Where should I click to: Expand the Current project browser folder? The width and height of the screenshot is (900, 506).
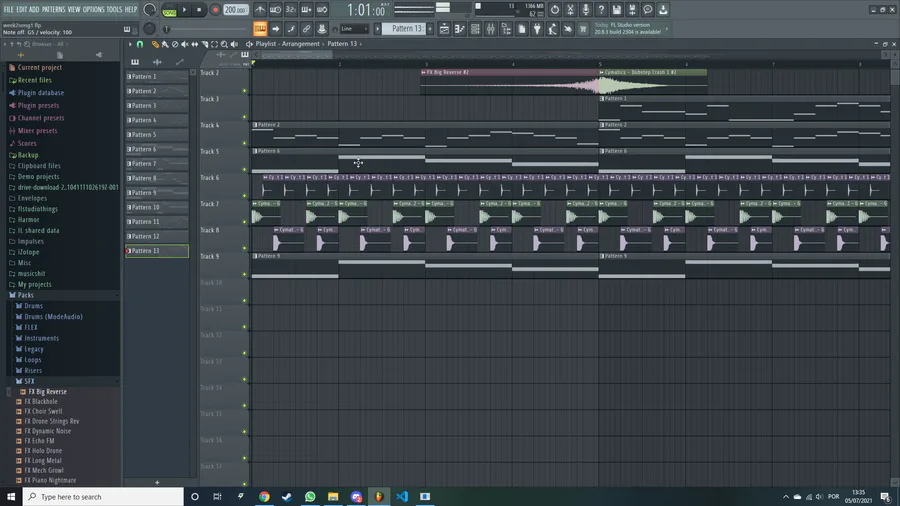(x=39, y=67)
